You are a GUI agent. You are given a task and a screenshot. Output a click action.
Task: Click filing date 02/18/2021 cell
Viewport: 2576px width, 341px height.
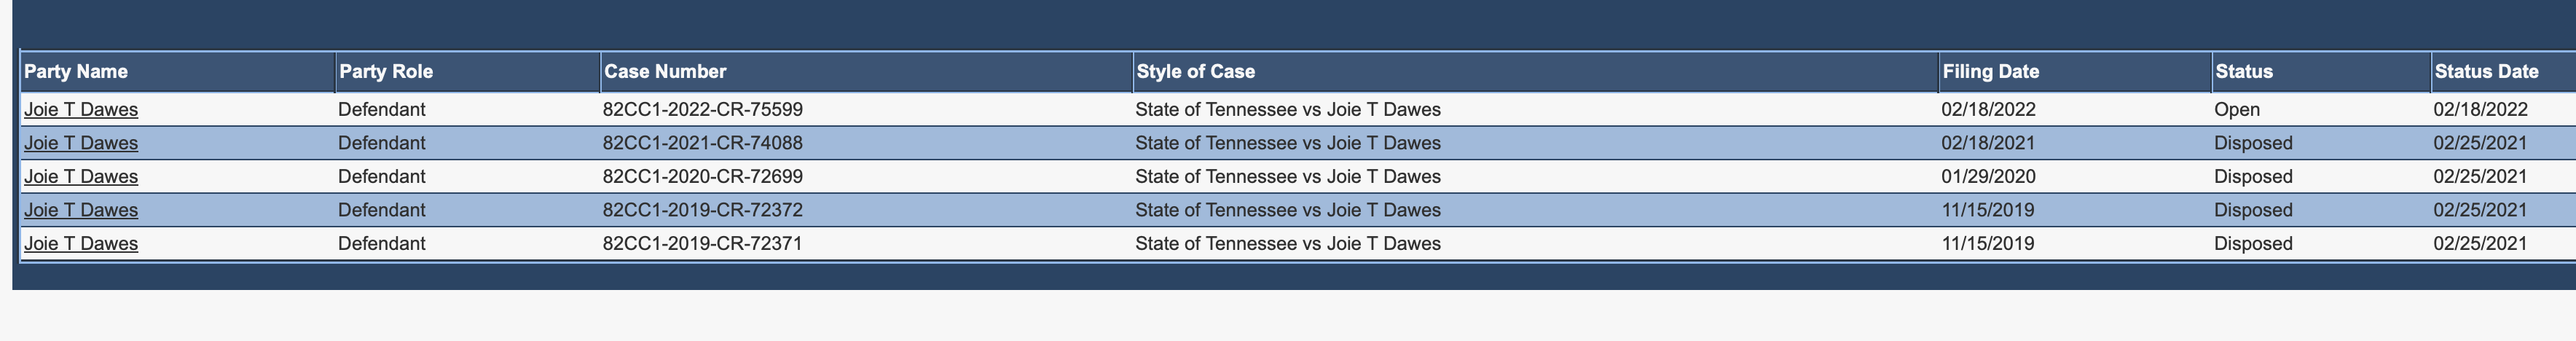(x=2075, y=143)
